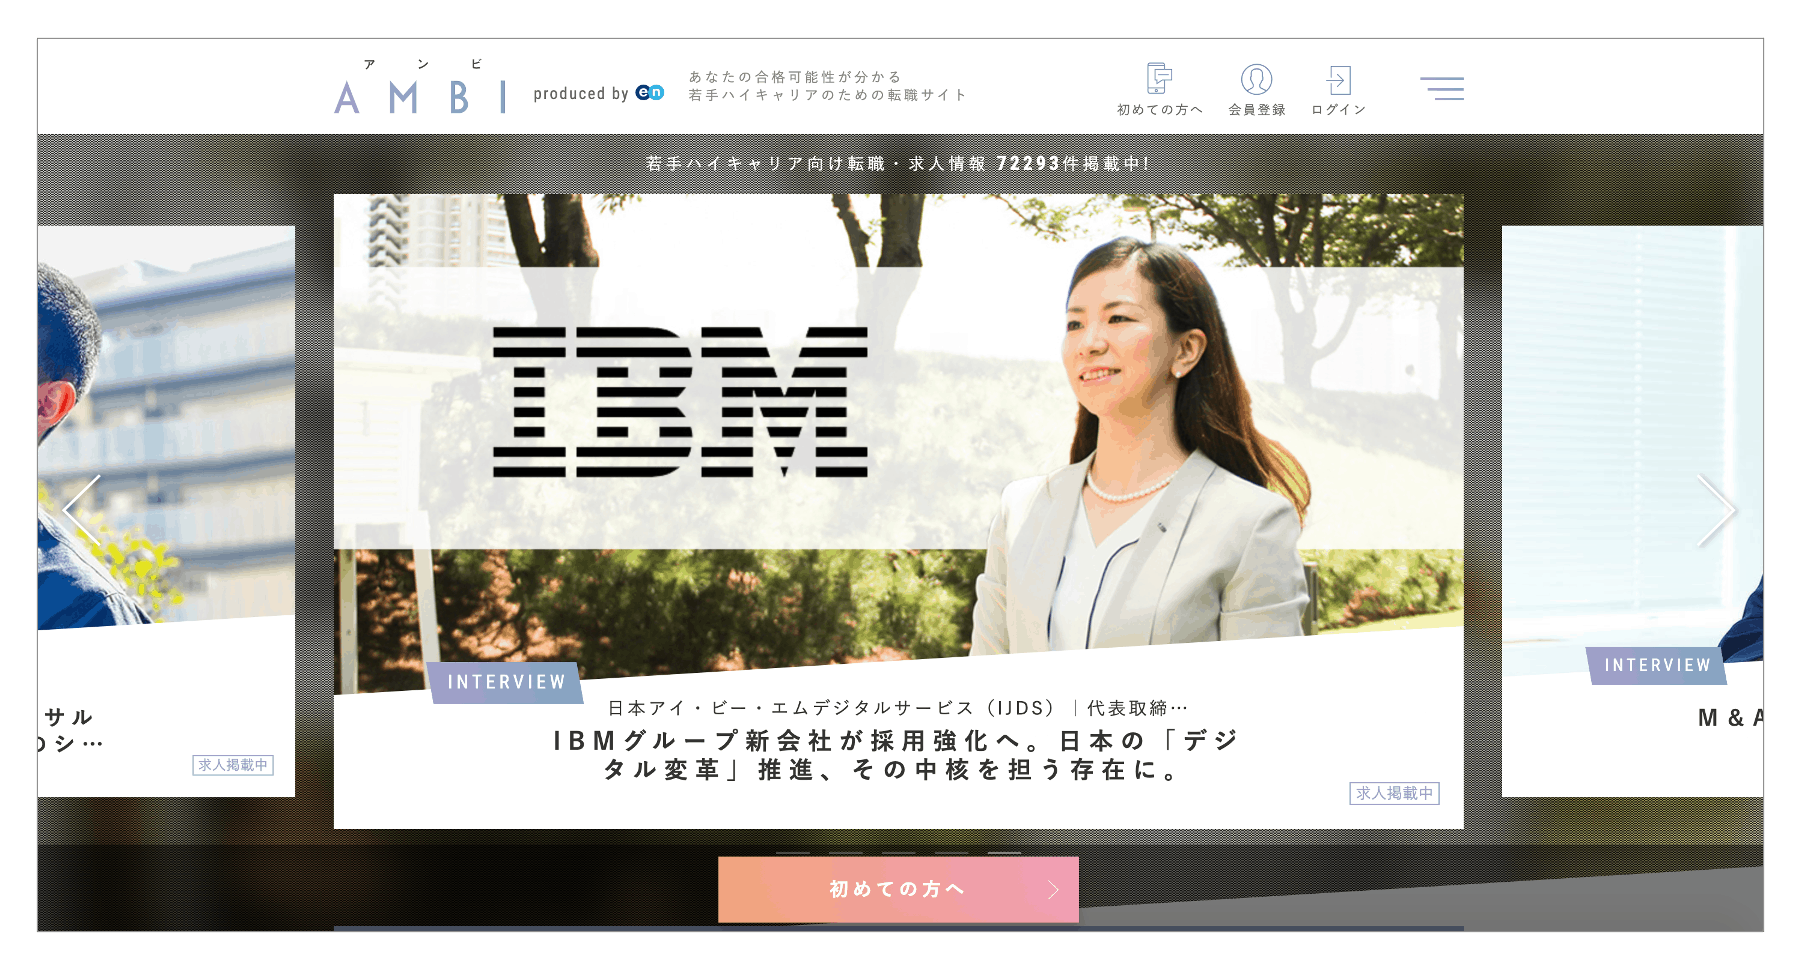Open the headline IBMグループ新会社が採用強化へ
Screen dimensions: 1802x968
pos(897,755)
